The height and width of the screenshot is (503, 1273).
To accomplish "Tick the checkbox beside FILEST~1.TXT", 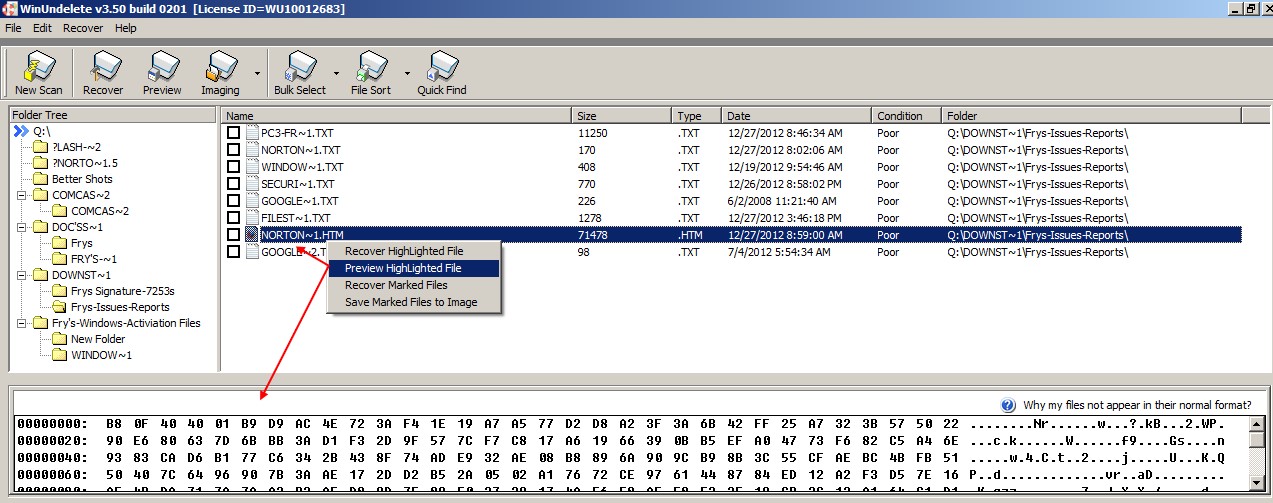I will (233, 218).
